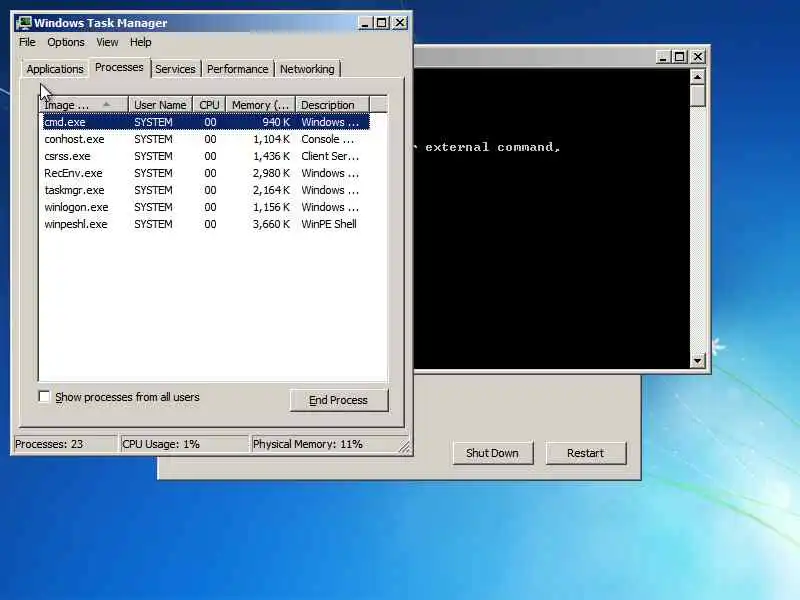Click the 3,660 K memory value

(x=271, y=224)
